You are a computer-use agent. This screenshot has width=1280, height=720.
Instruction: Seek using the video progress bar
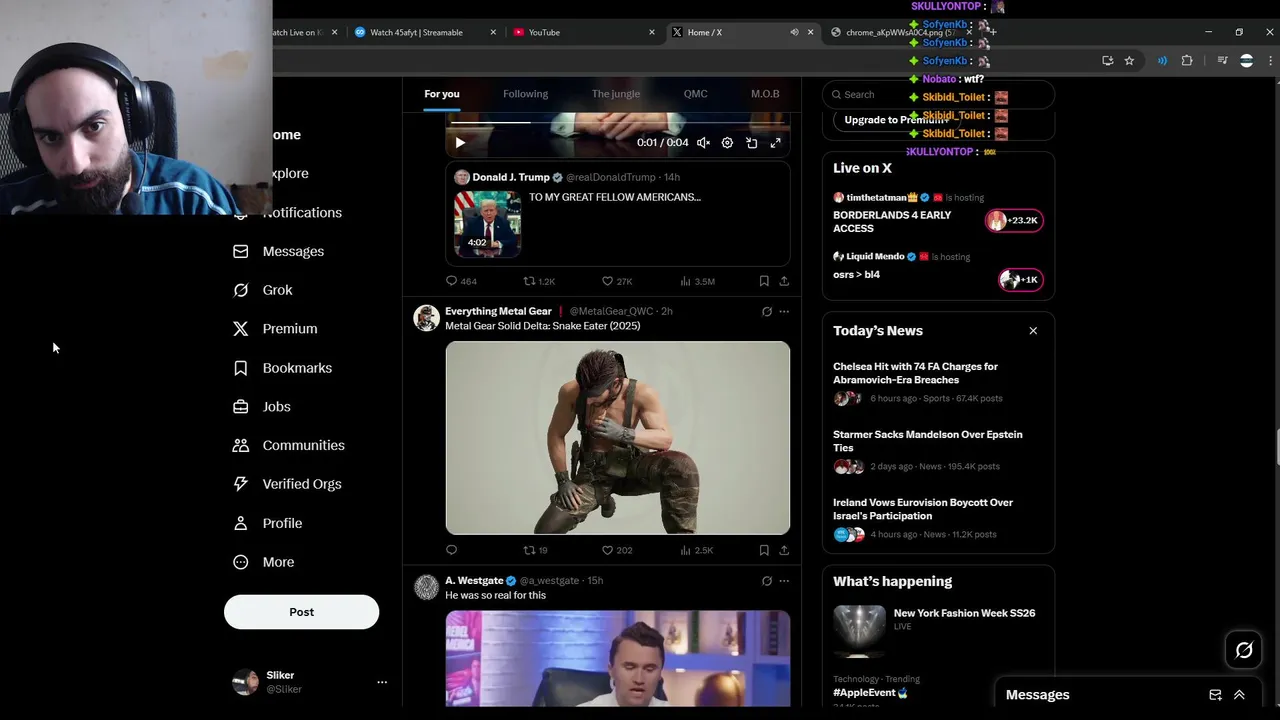(x=617, y=122)
